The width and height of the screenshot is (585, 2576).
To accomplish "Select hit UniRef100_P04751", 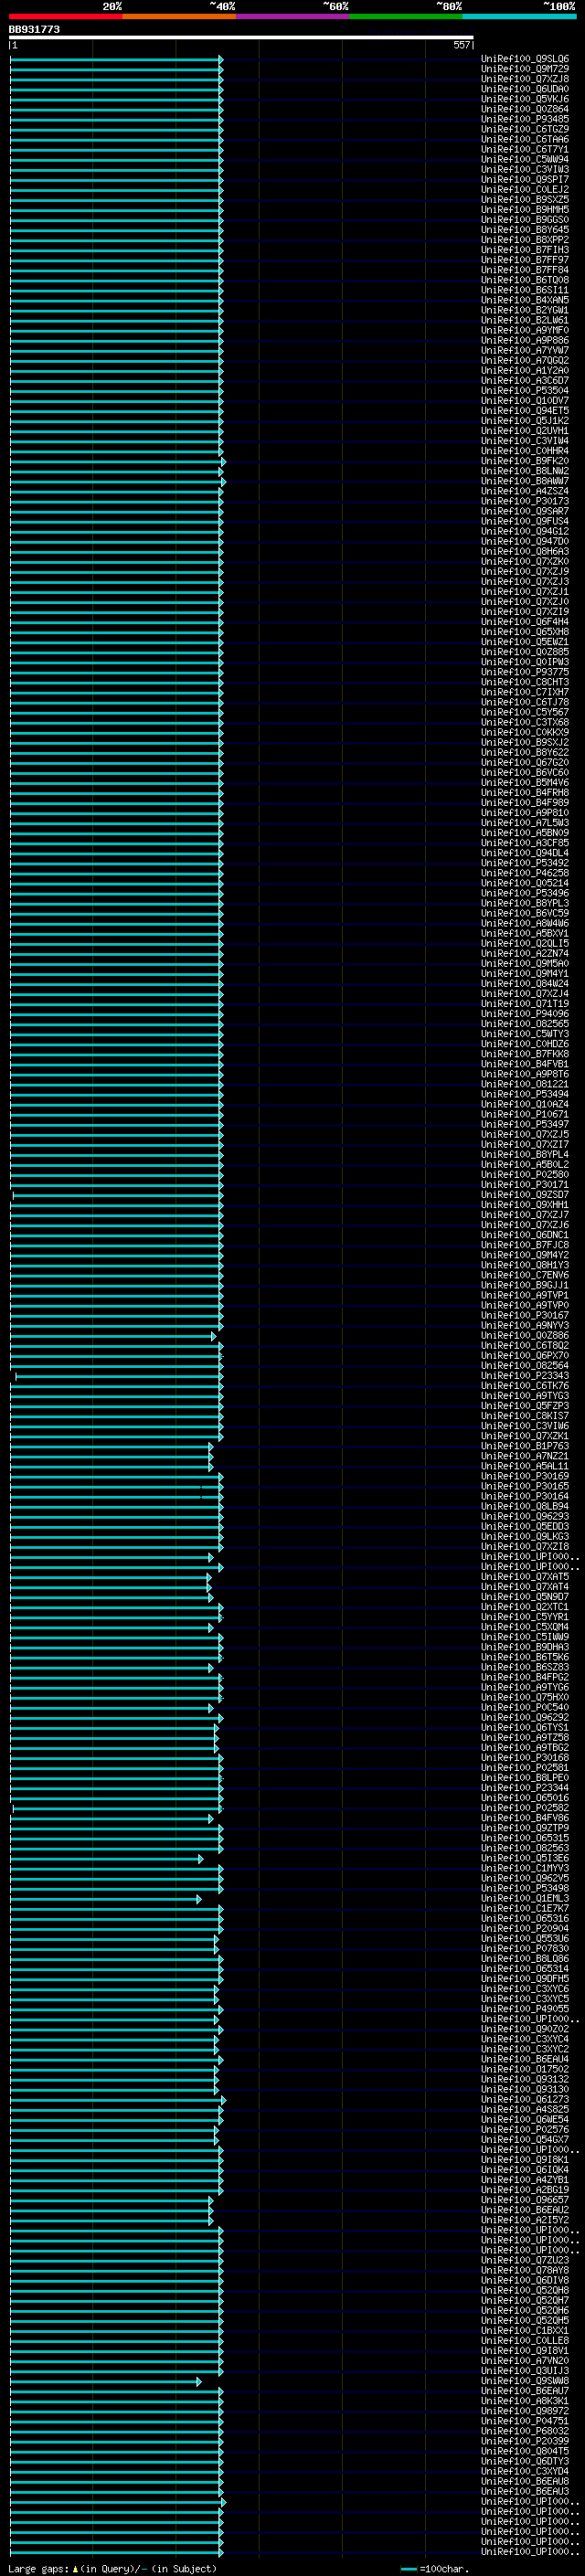I will [525, 2420].
